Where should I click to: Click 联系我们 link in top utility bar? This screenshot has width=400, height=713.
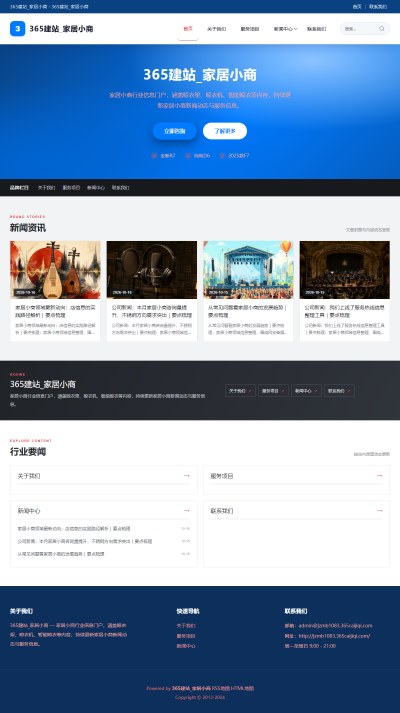pos(378,7)
